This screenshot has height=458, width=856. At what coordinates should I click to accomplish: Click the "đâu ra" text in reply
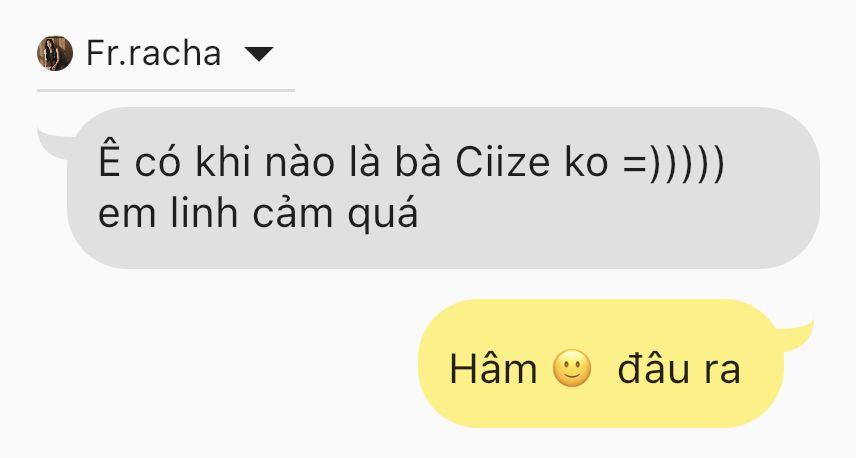click(x=679, y=370)
